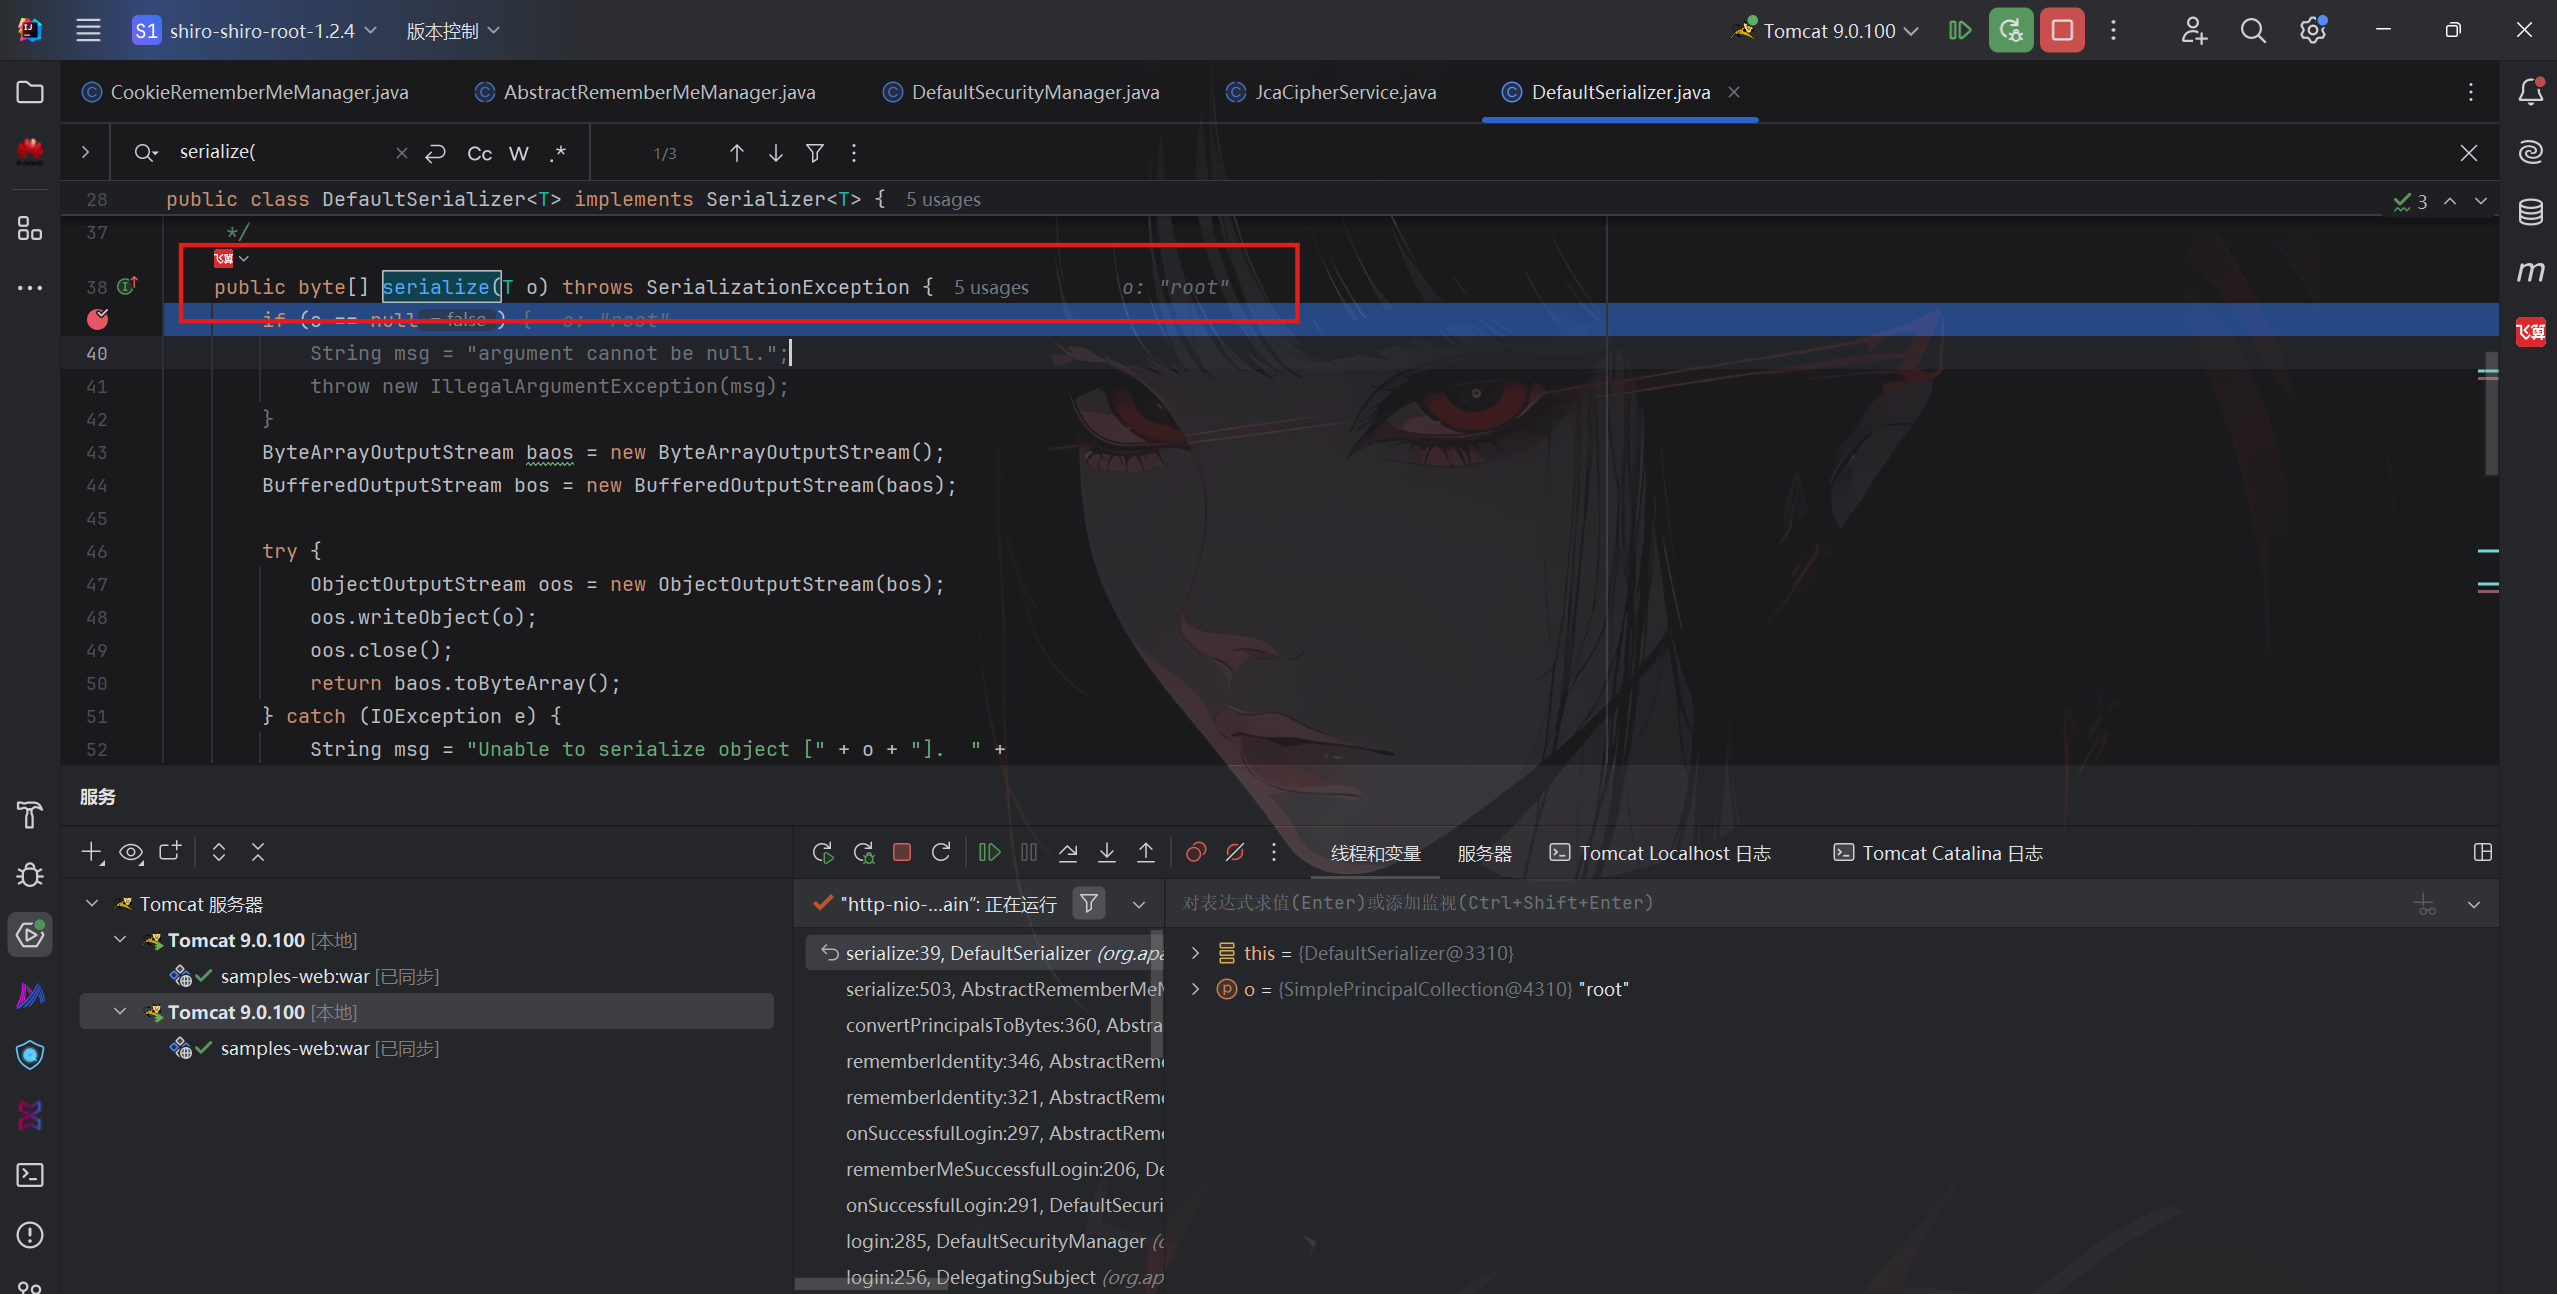
Task: Click the Step Into debug icon
Action: point(1107,853)
